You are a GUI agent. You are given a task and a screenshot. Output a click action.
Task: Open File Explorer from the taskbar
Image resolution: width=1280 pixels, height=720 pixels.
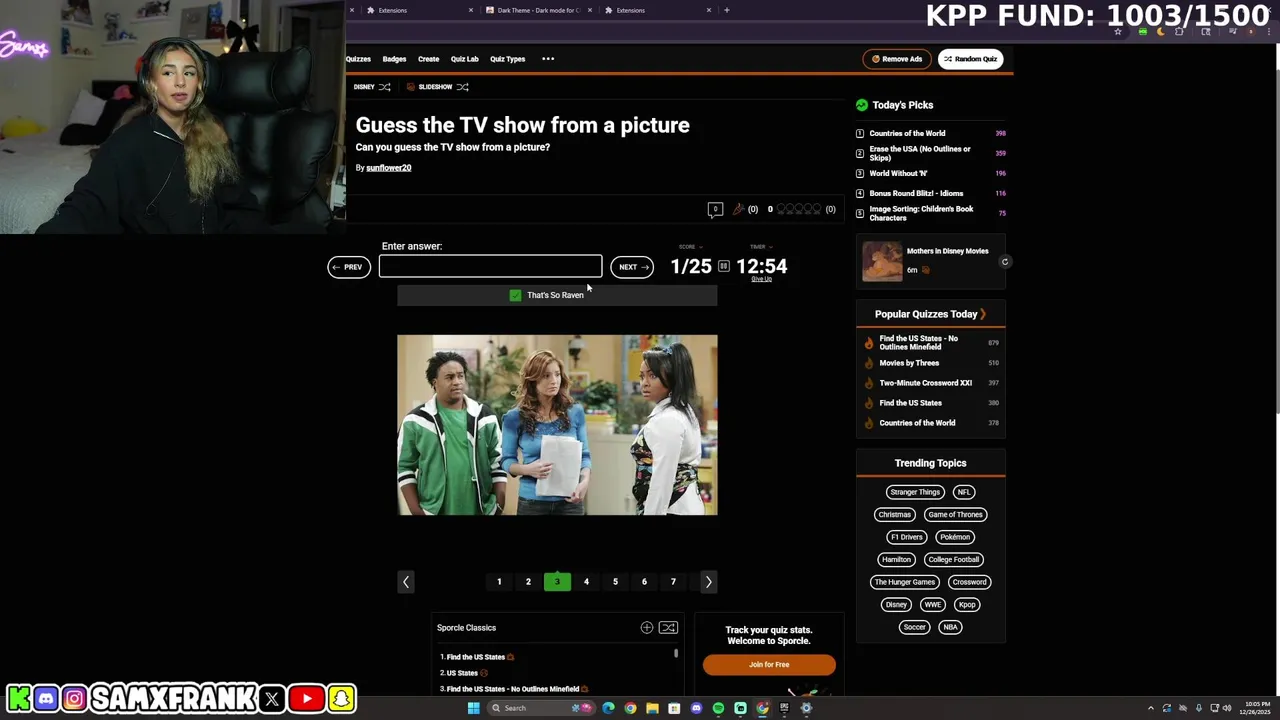point(652,708)
